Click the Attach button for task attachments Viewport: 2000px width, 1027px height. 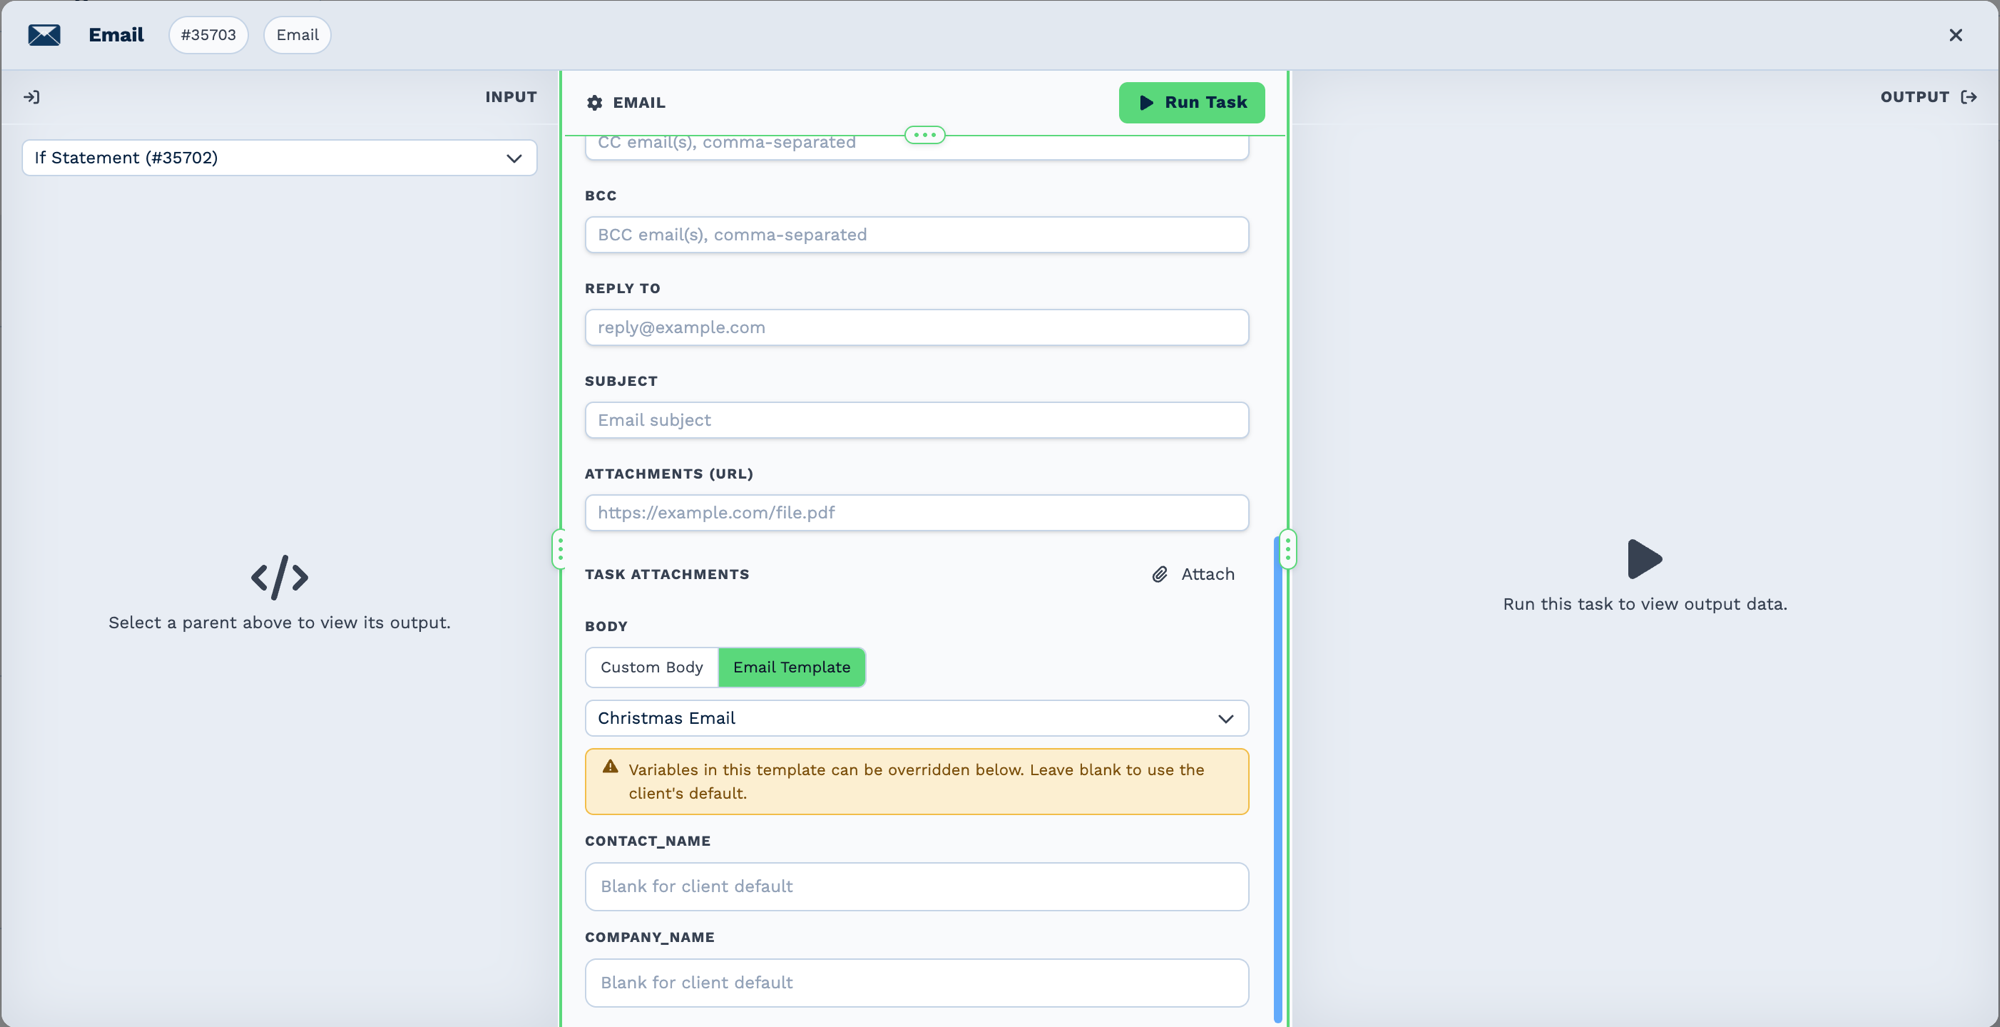pyautogui.click(x=1193, y=574)
